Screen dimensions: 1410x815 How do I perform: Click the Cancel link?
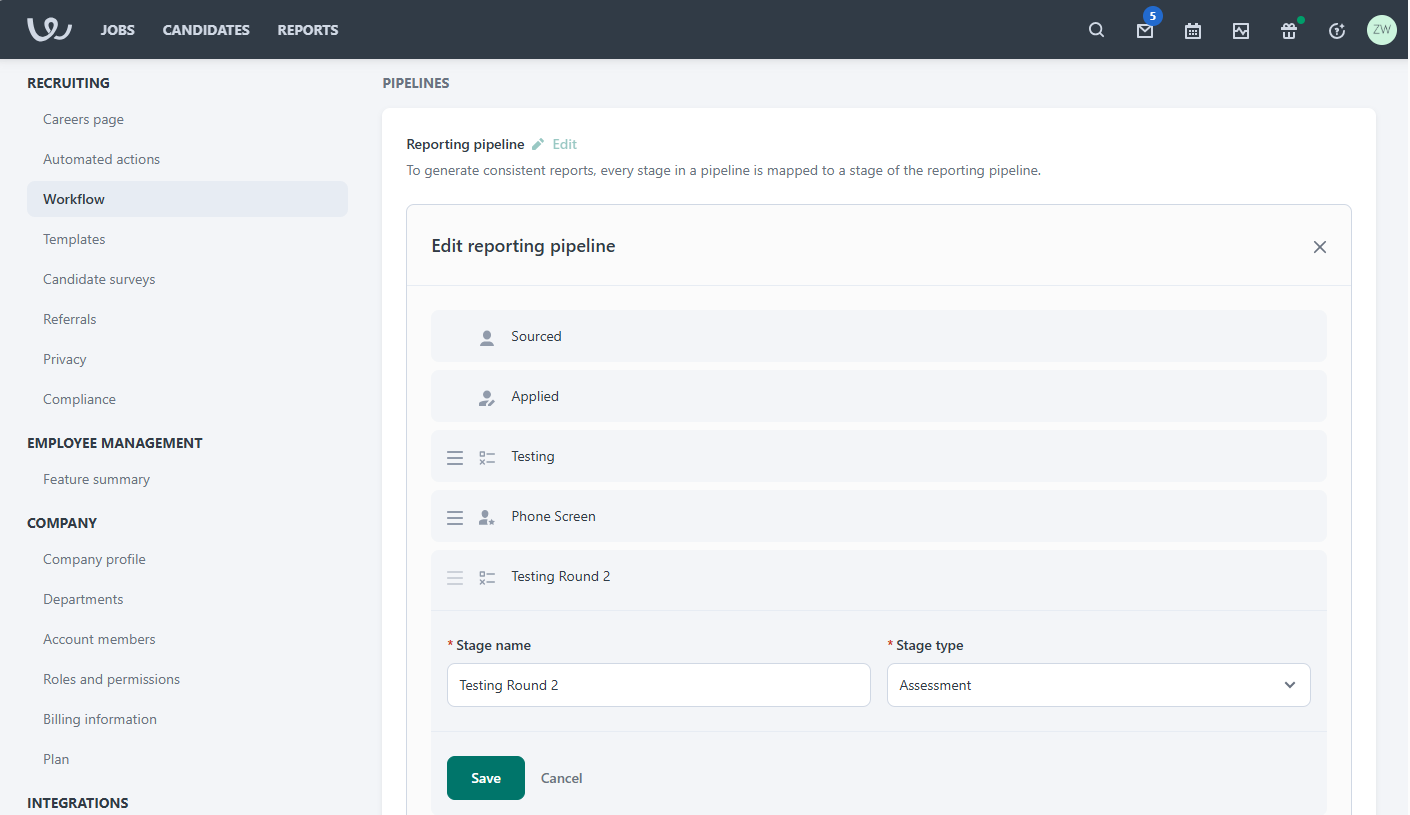(x=561, y=778)
